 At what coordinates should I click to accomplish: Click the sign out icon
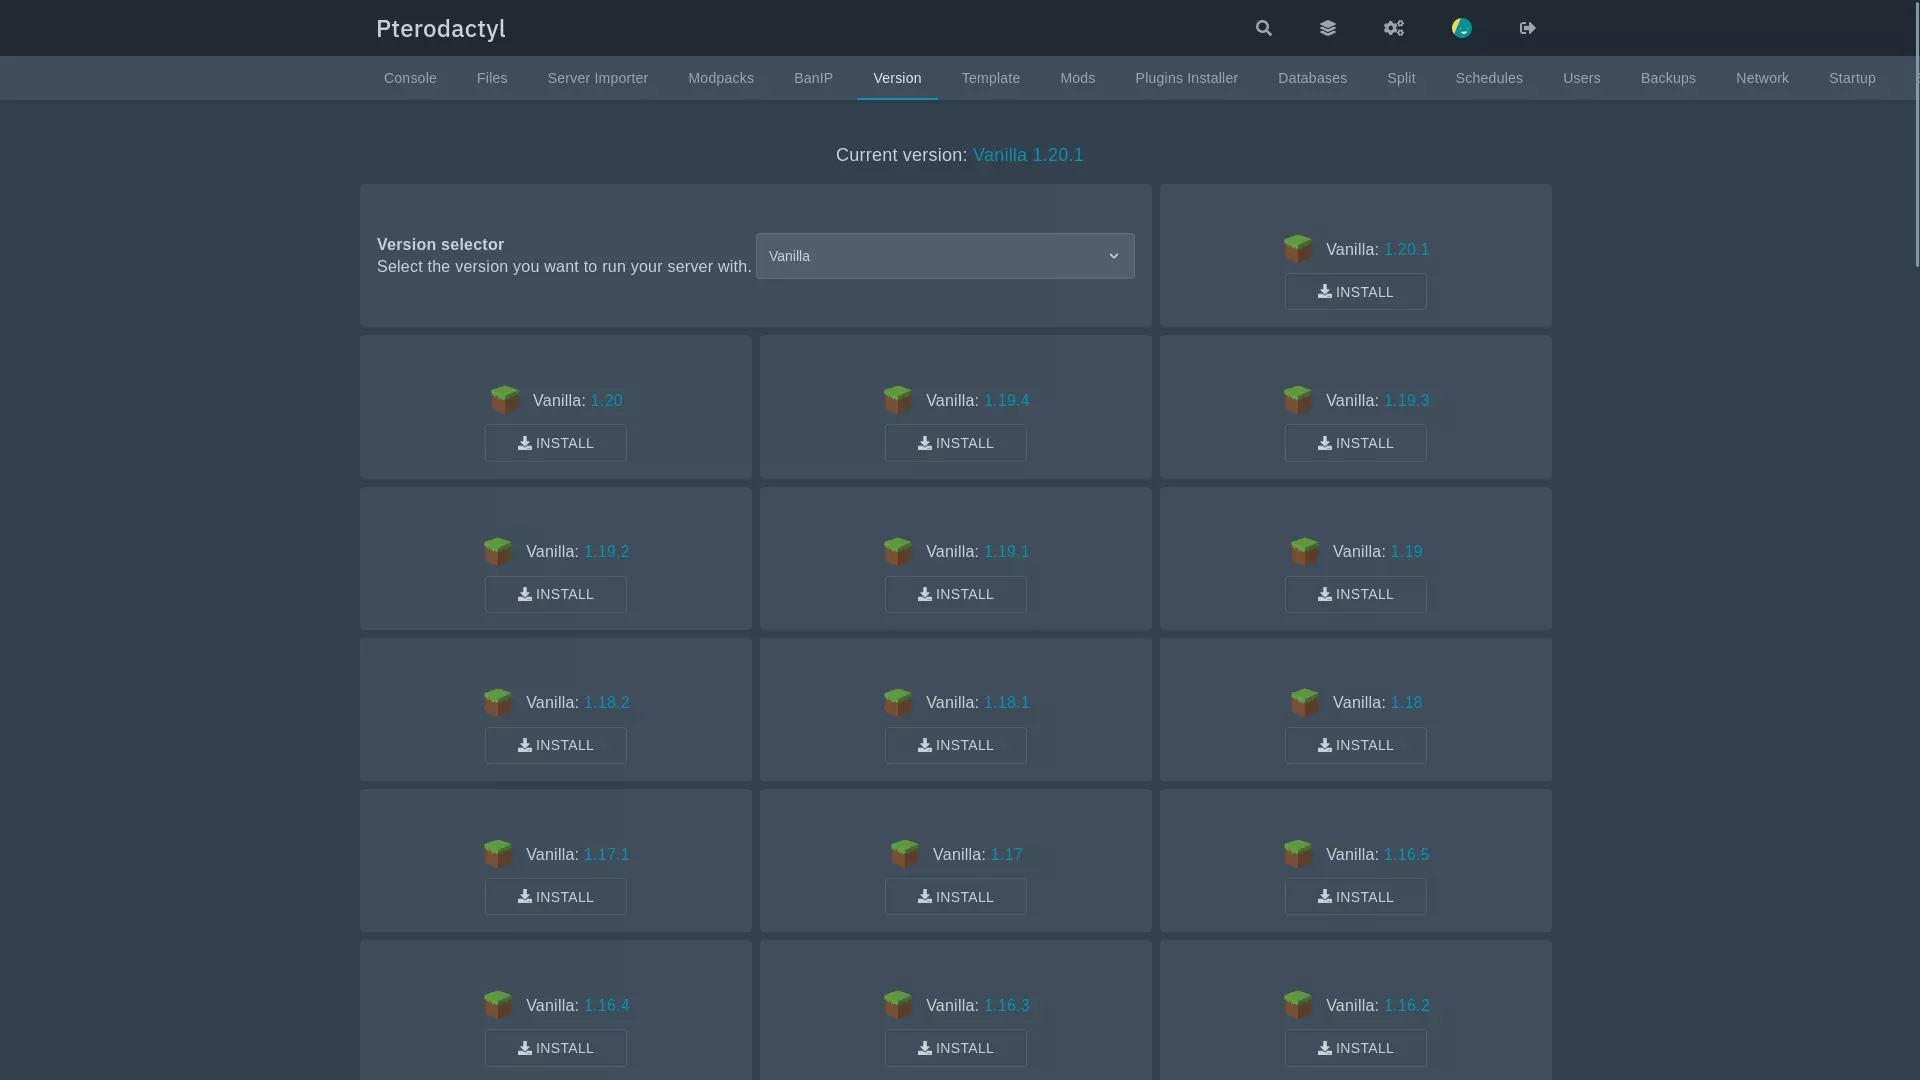[1527, 28]
